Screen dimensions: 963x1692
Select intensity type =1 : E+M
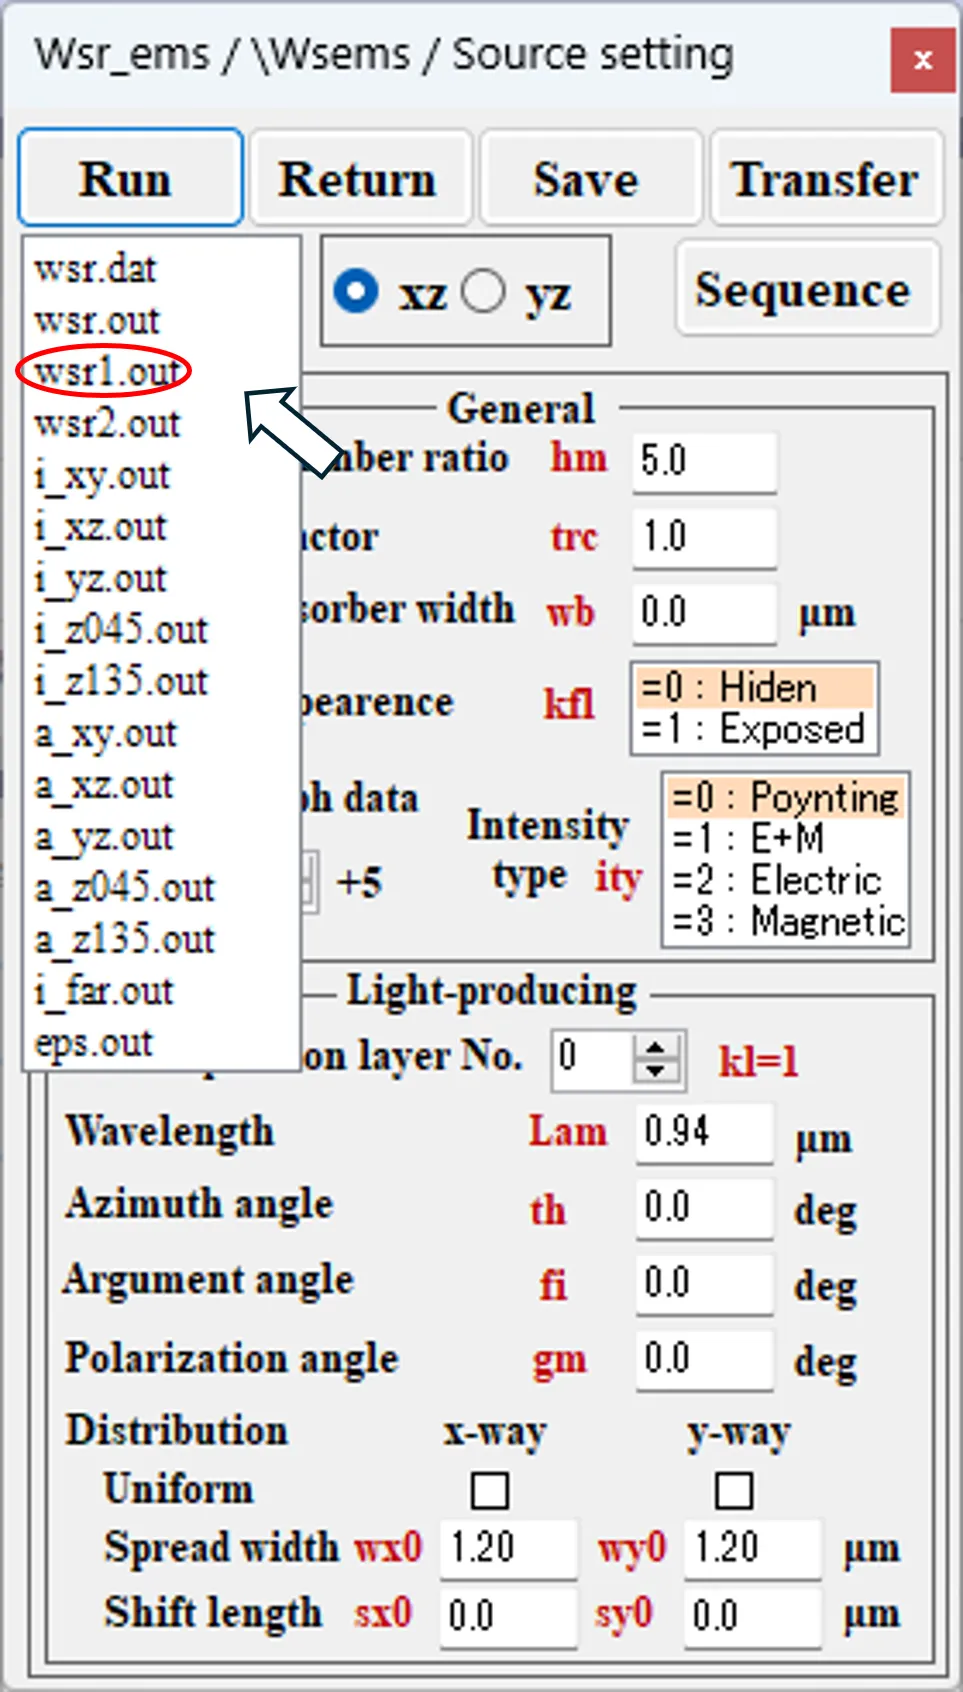pyautogui.click(x=785, y=838)
